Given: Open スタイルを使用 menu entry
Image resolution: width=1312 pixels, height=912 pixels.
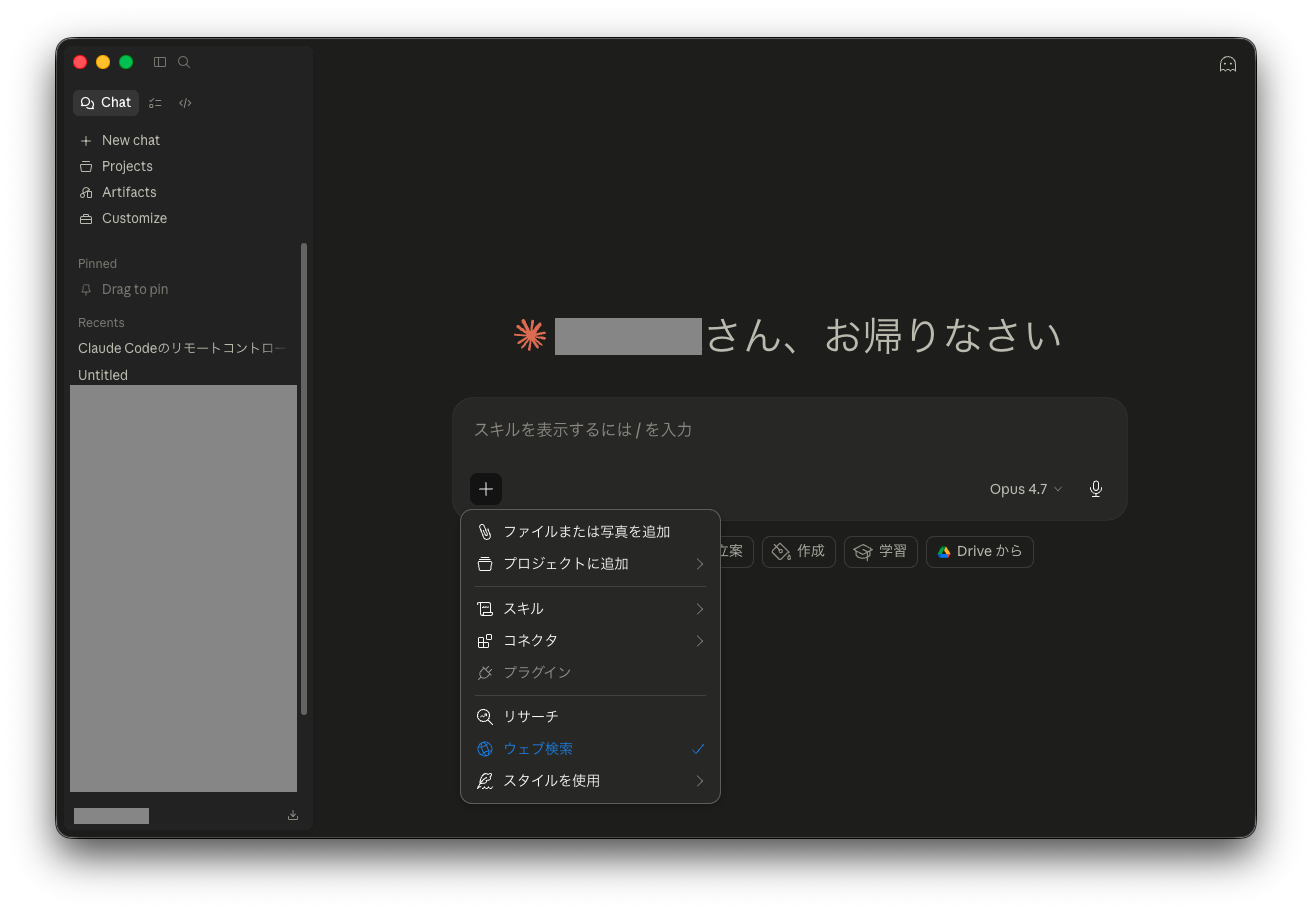Looking at the screenshot, I should point(590,781).
